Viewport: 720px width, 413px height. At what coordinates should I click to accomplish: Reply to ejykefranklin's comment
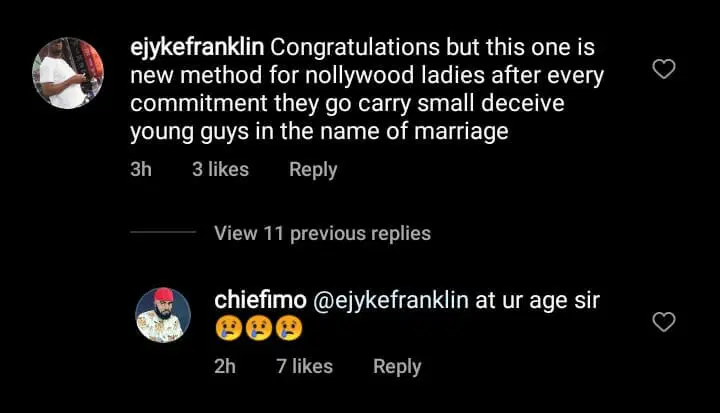click(x=313, y=169)
